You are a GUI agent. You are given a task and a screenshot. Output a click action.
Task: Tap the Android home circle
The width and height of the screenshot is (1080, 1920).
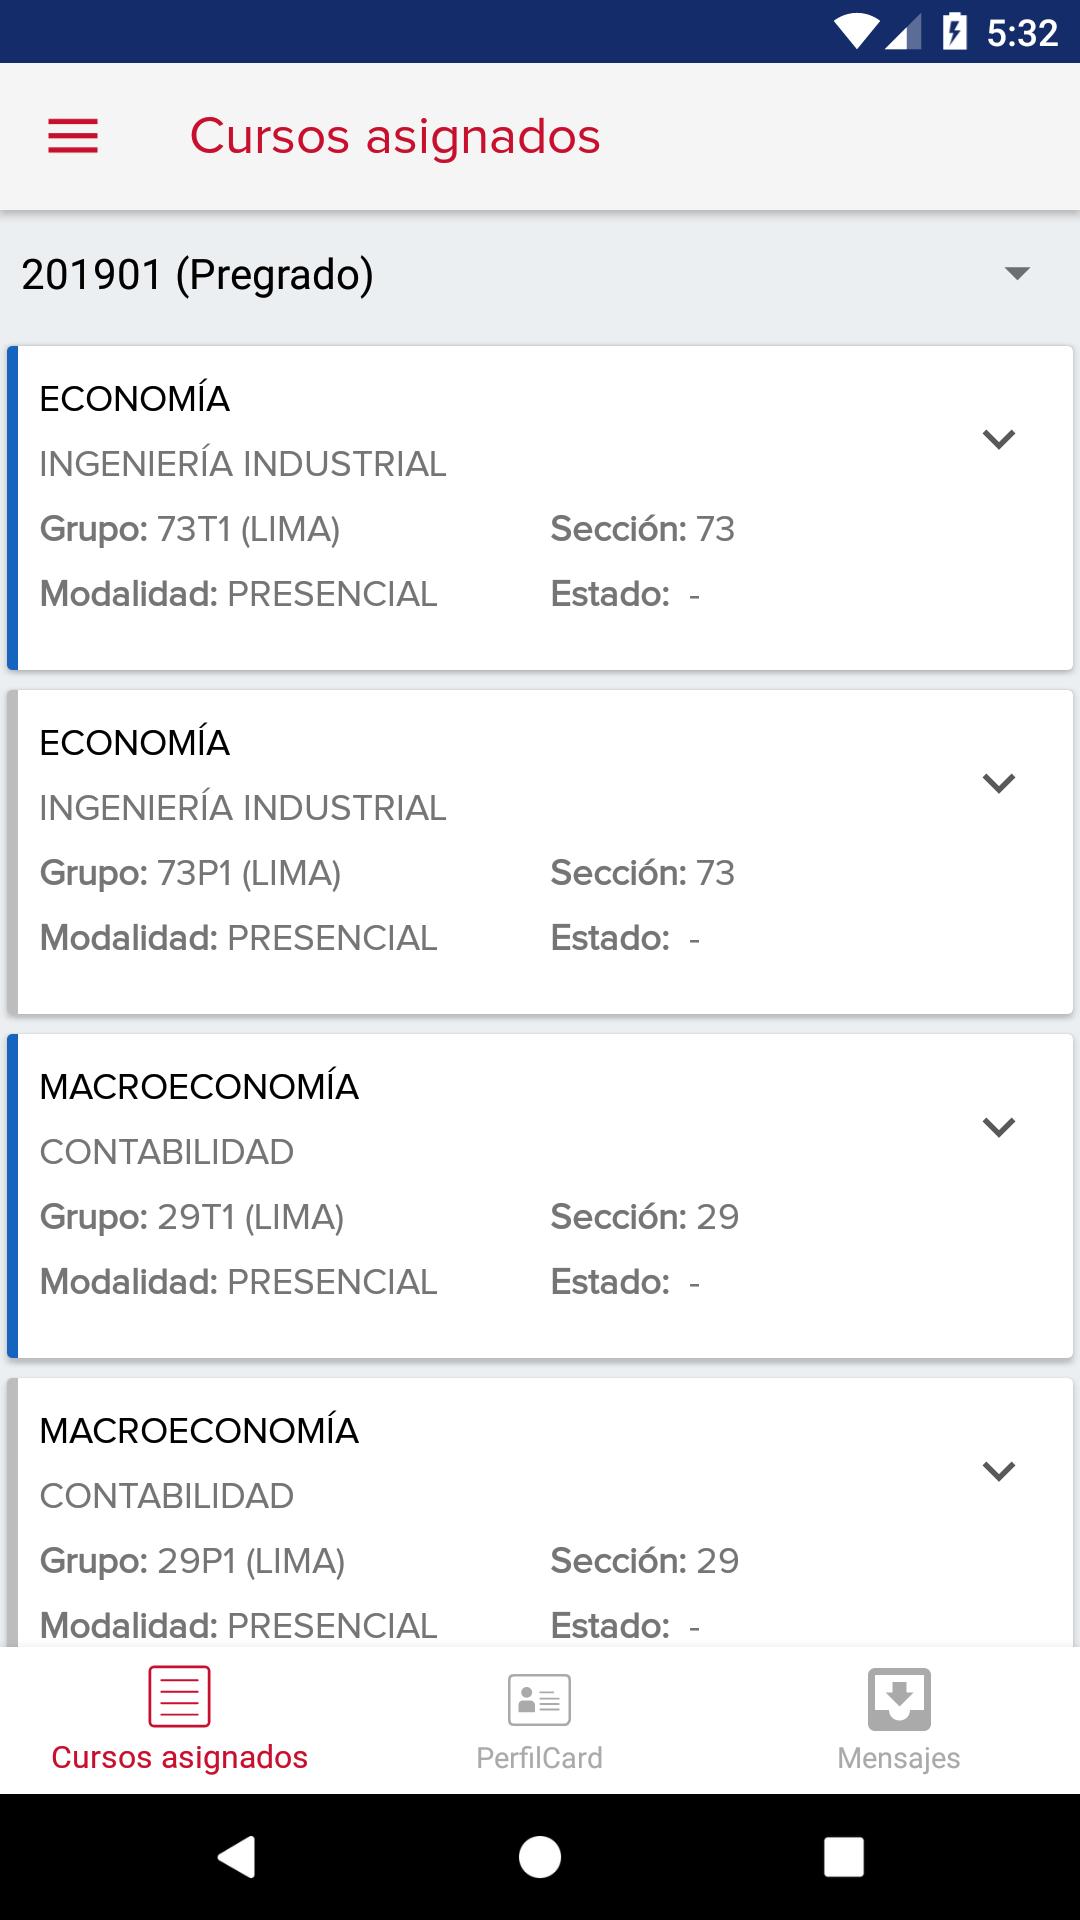pyautogui.click(x=540, y=1857)
